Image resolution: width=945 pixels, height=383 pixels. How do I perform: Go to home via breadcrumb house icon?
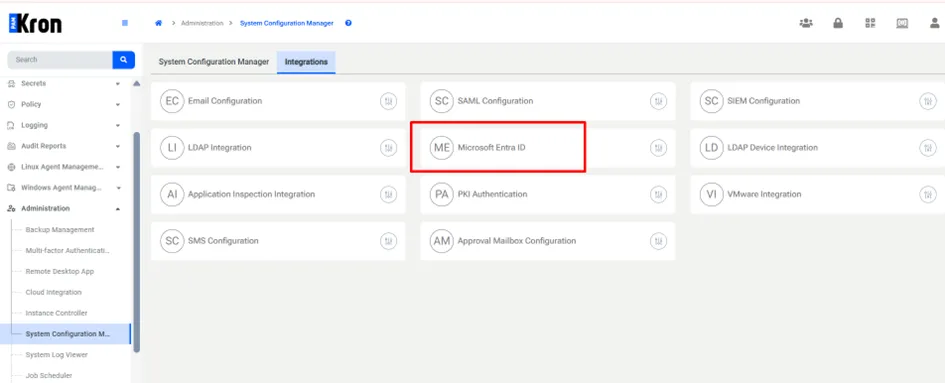point(159,23)
